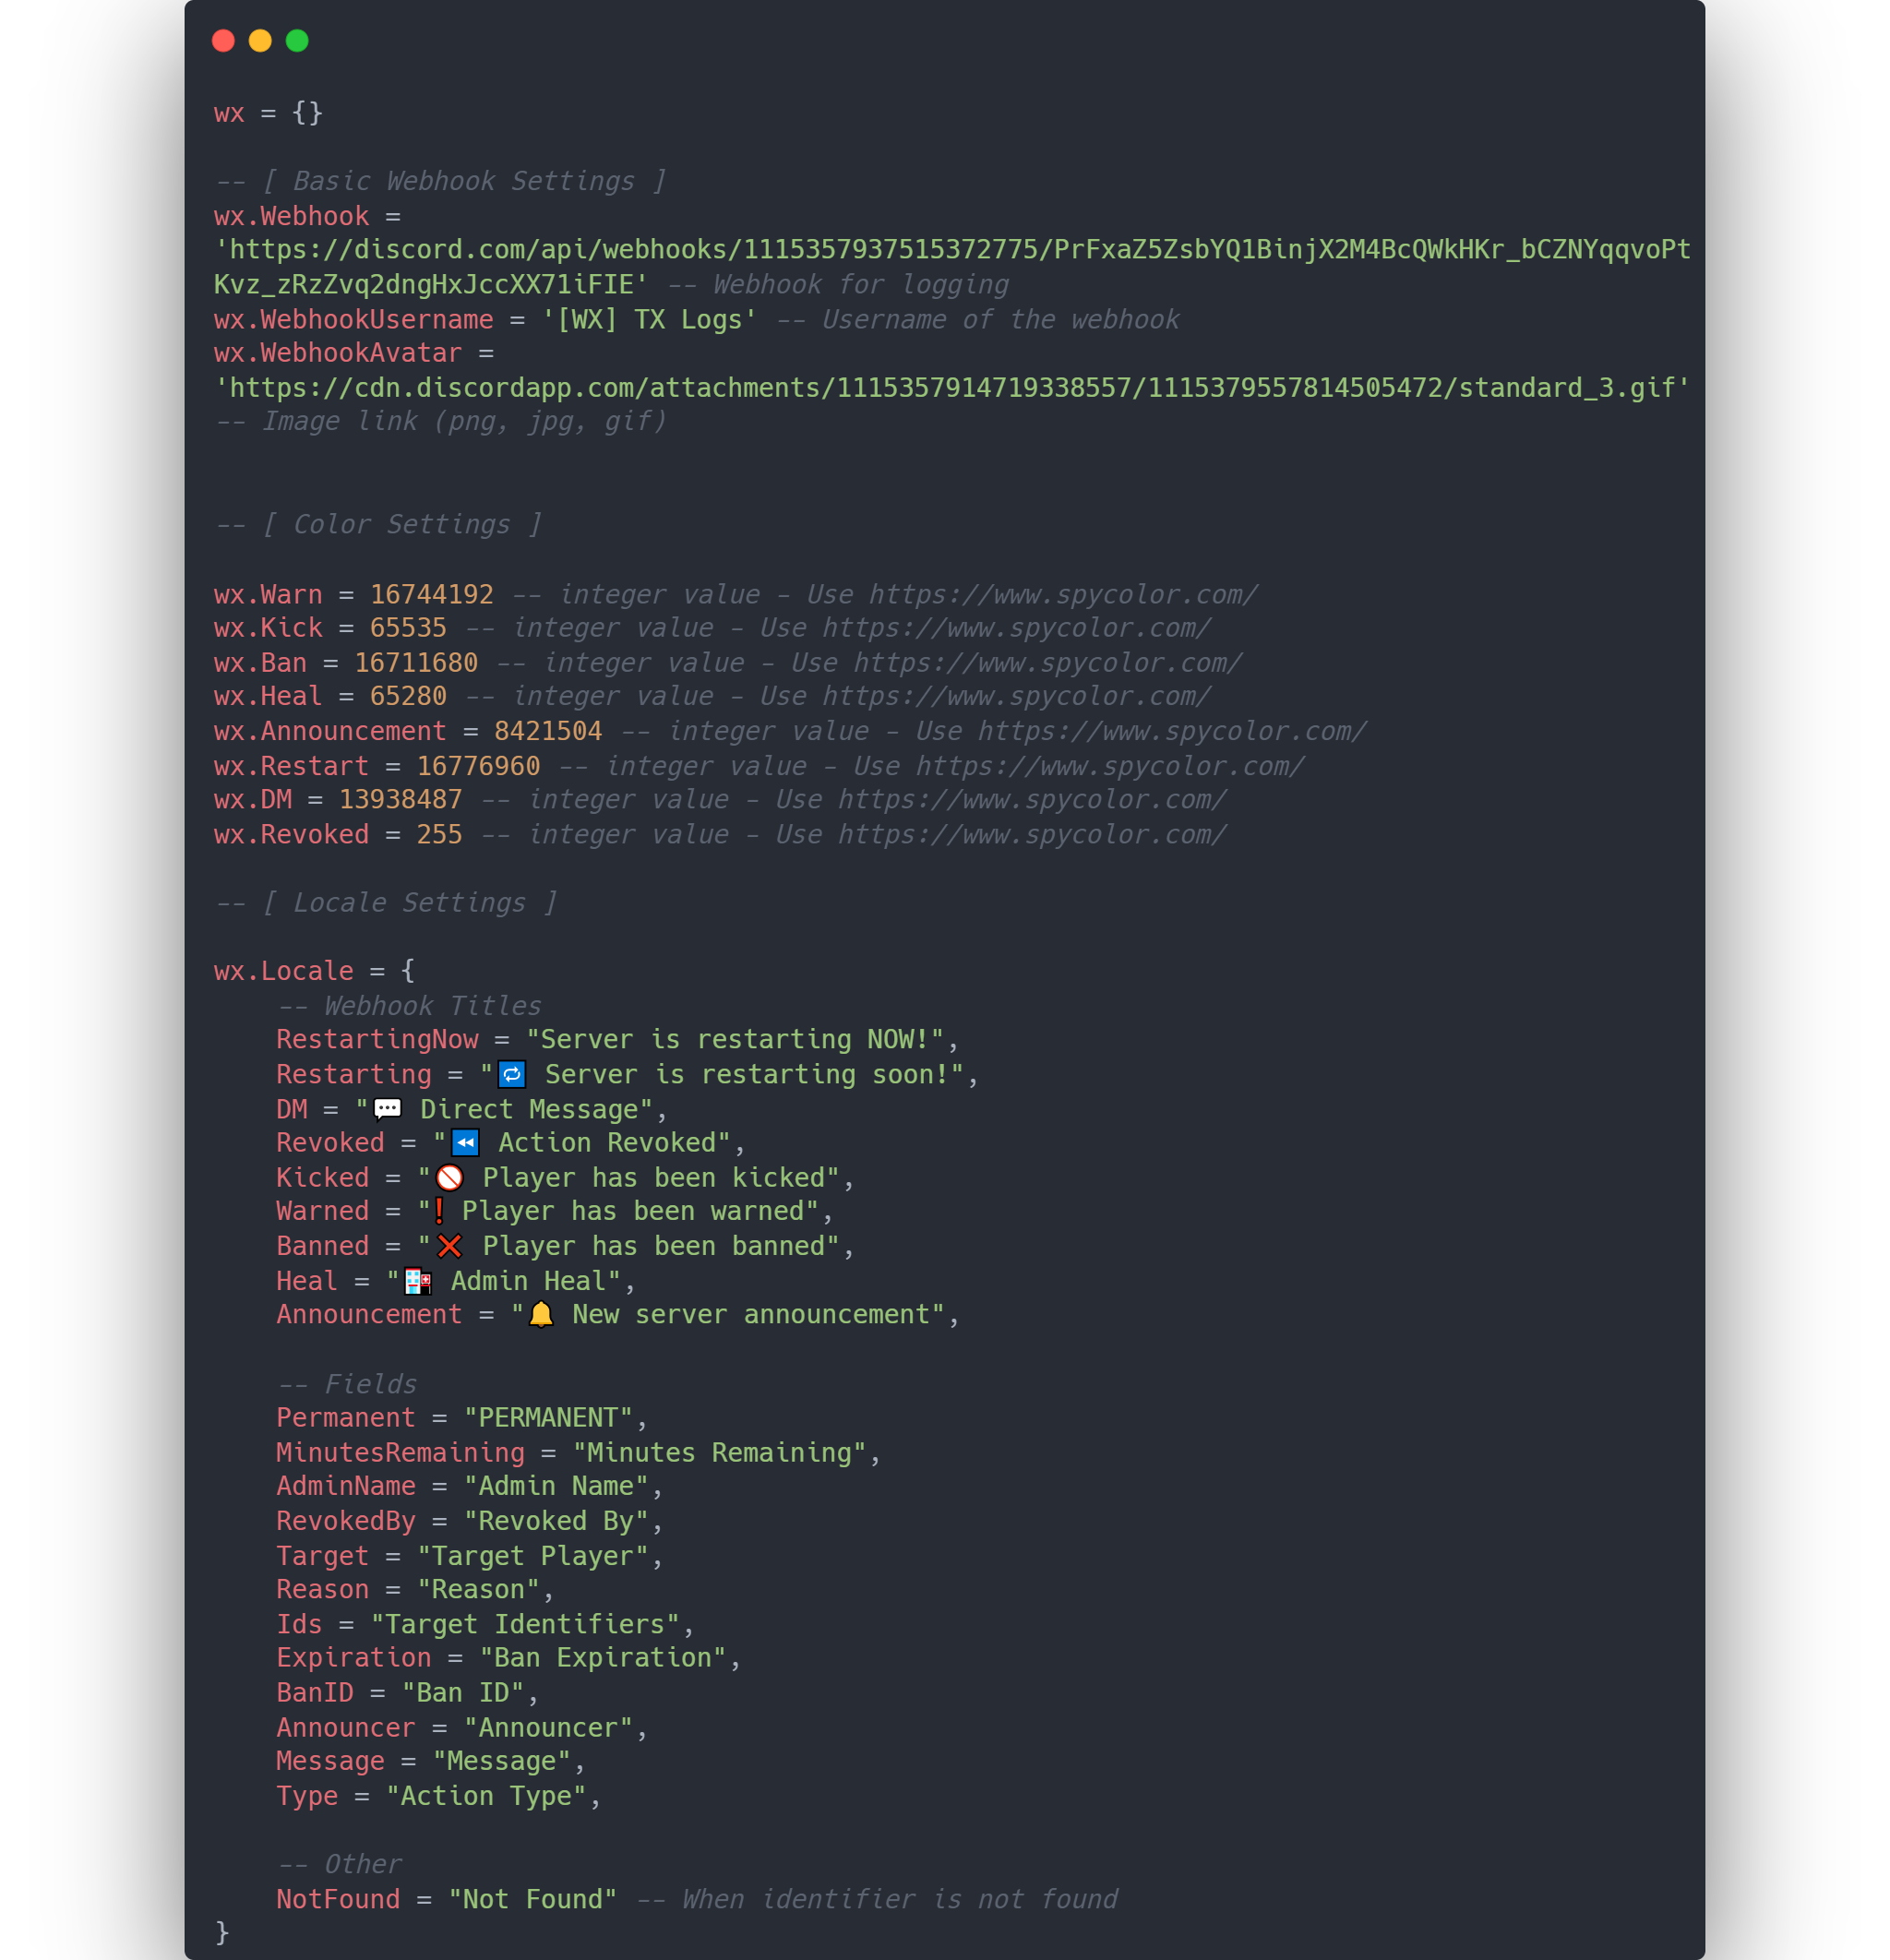Viewport: 1890px width, 1960px height.
Task: Click the spycolor.com link on wx.Warn line
Action: [x=1063, y=595]
